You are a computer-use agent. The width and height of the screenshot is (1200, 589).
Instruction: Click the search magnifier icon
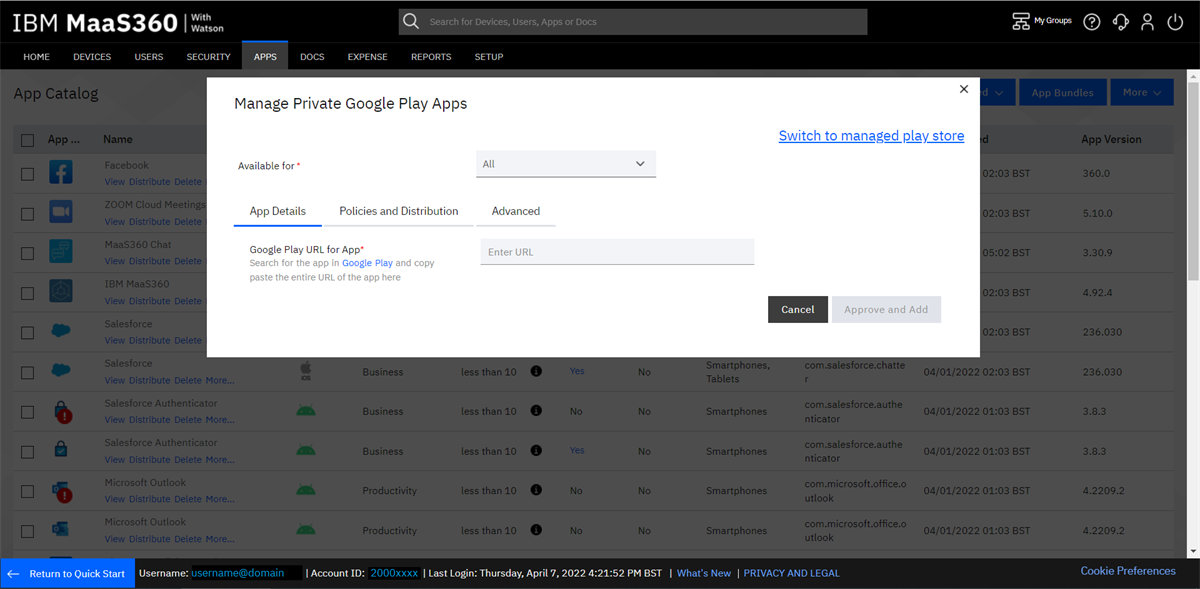tap(409, 21)
